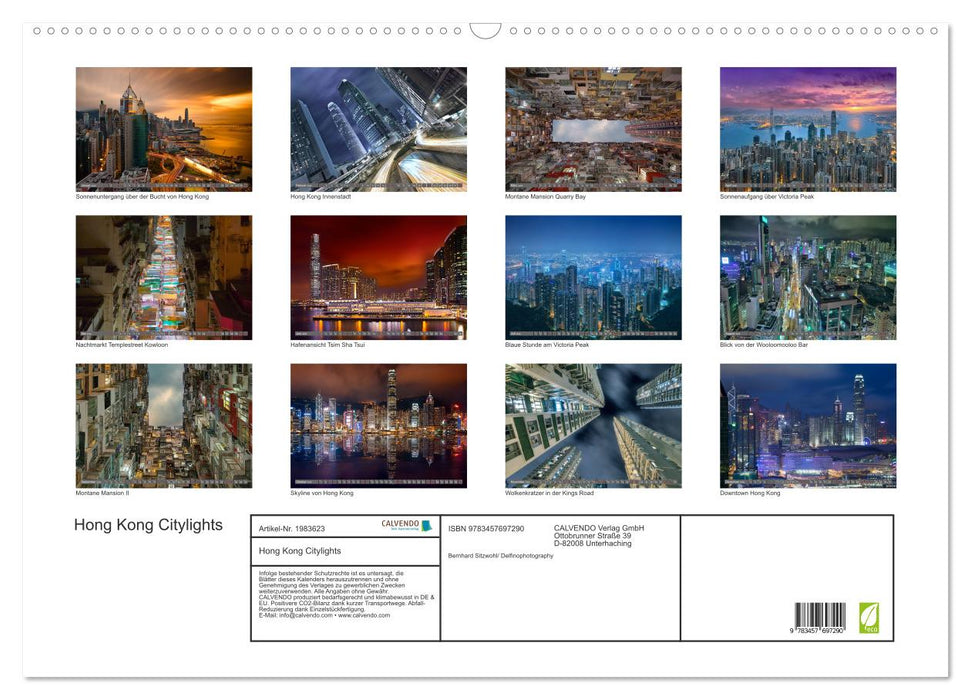Select the Artikel-Nr. 1983623 label
This screenshot has height=700, width=971.
293,527
